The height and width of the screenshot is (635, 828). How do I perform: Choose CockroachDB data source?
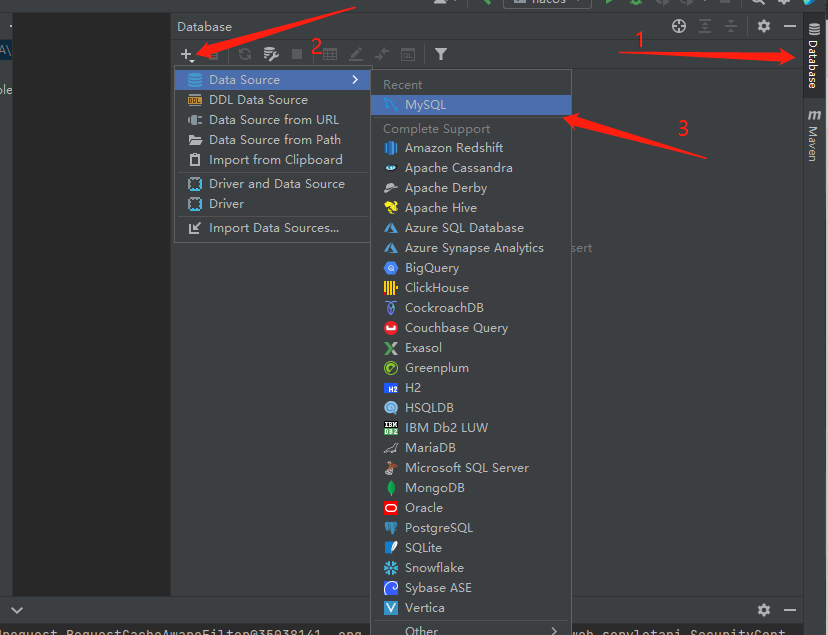[471, 308]
